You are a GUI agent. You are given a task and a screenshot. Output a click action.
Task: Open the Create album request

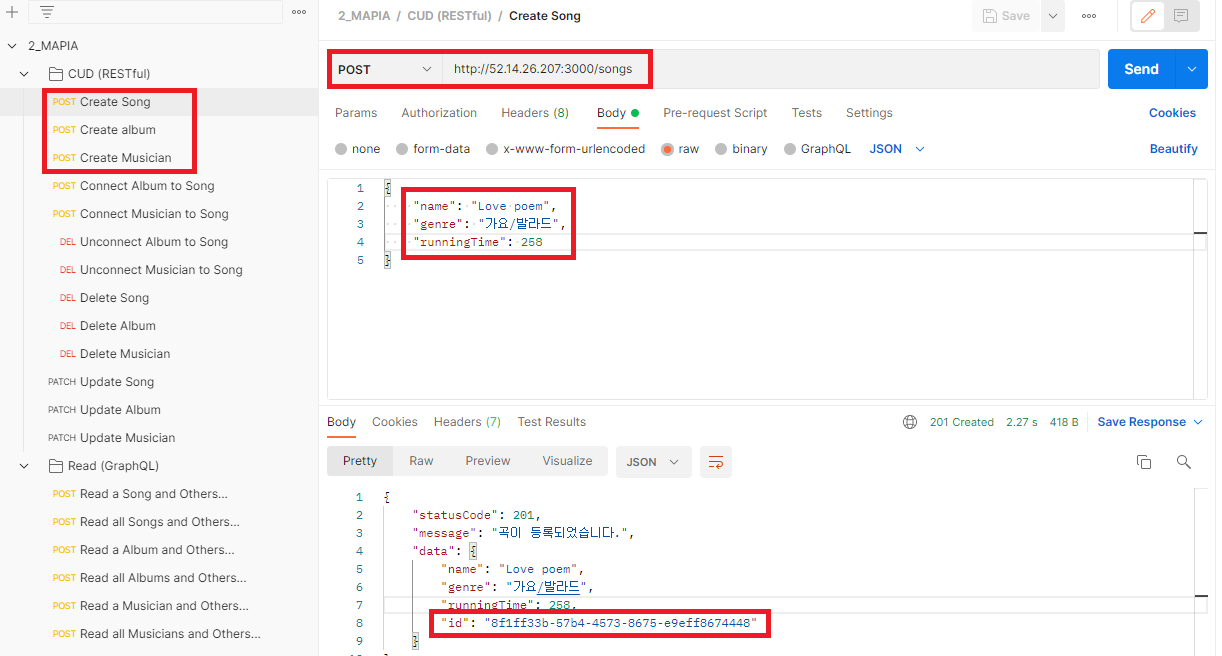pyautogui.click(x=118, y=130)
